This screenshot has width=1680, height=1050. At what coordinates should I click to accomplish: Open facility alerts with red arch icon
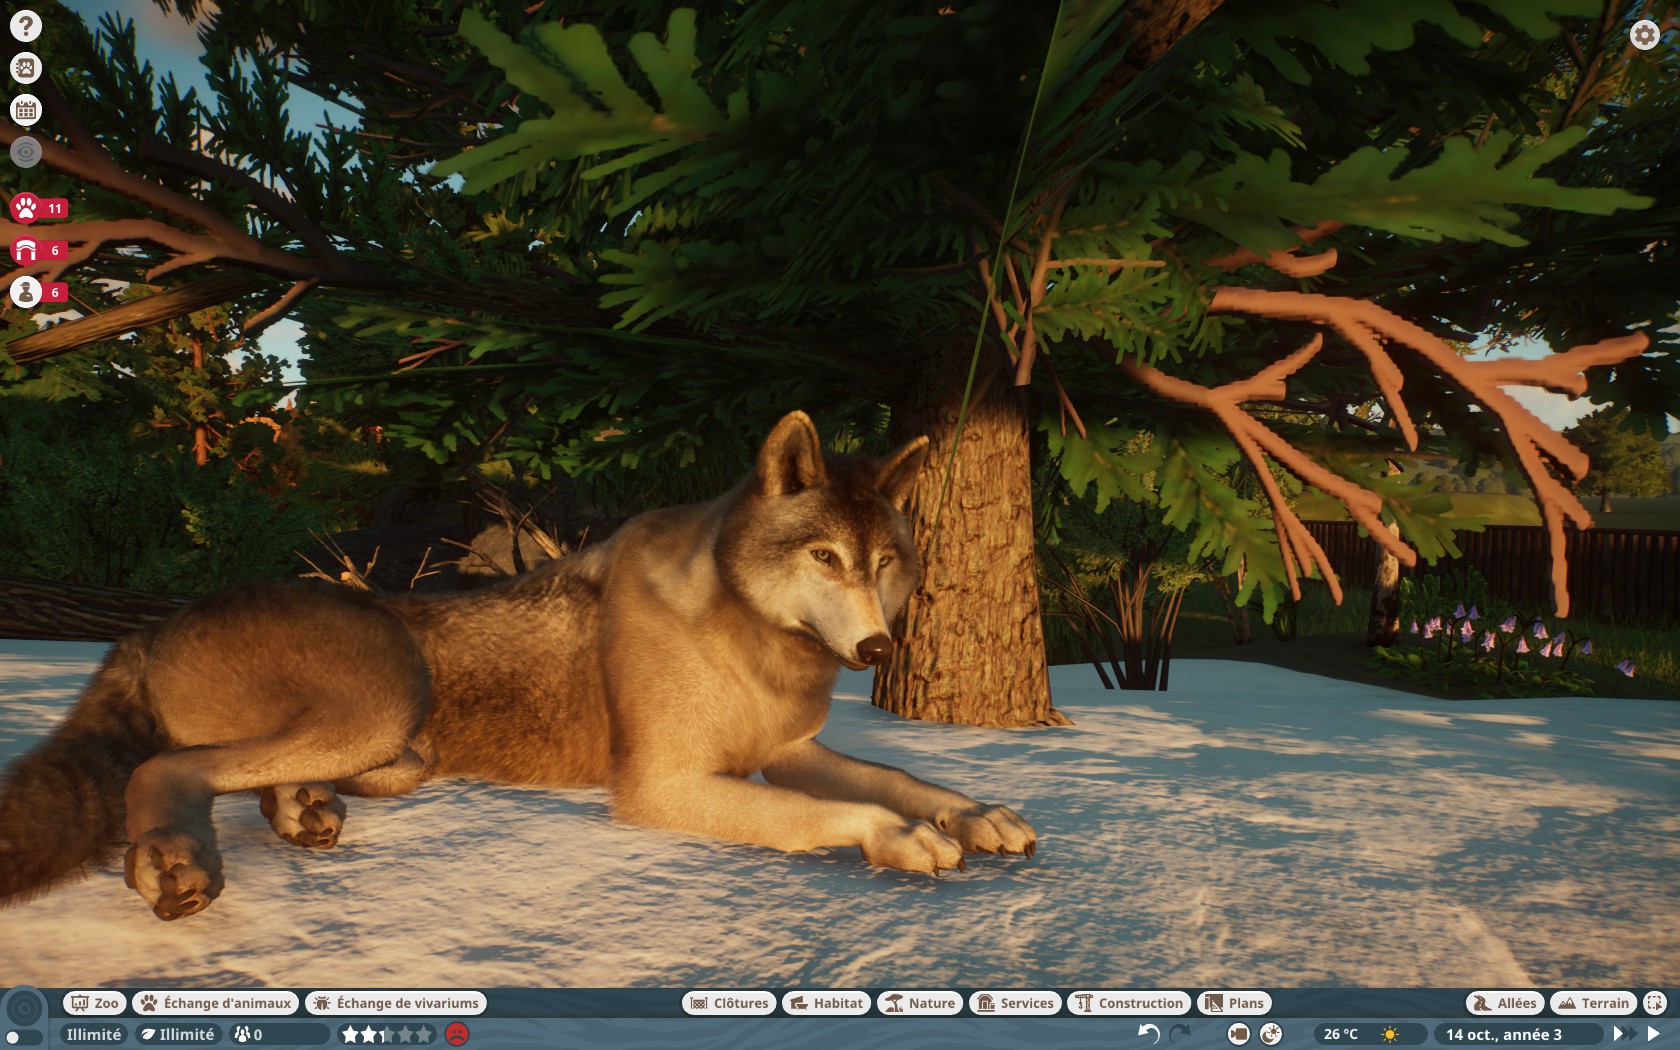(x=39, y=250)
